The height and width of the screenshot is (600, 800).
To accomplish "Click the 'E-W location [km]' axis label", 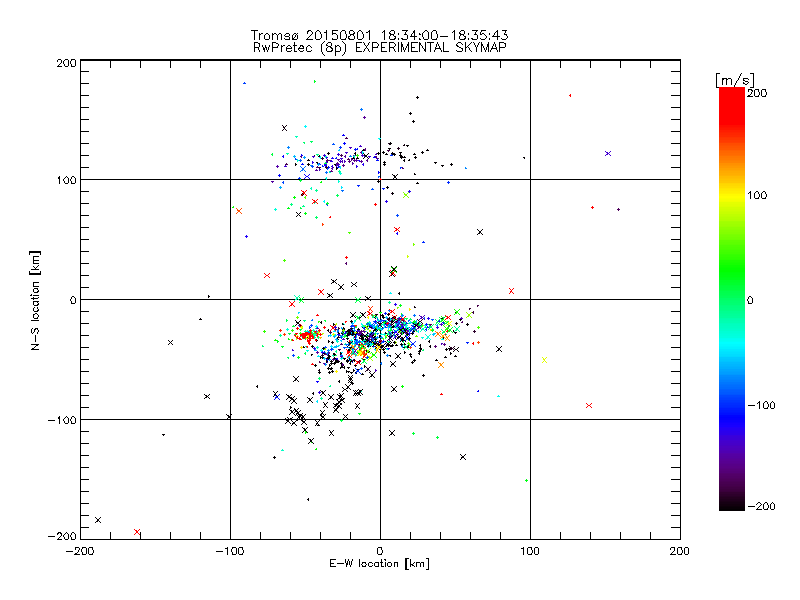I will pos(379,564).
